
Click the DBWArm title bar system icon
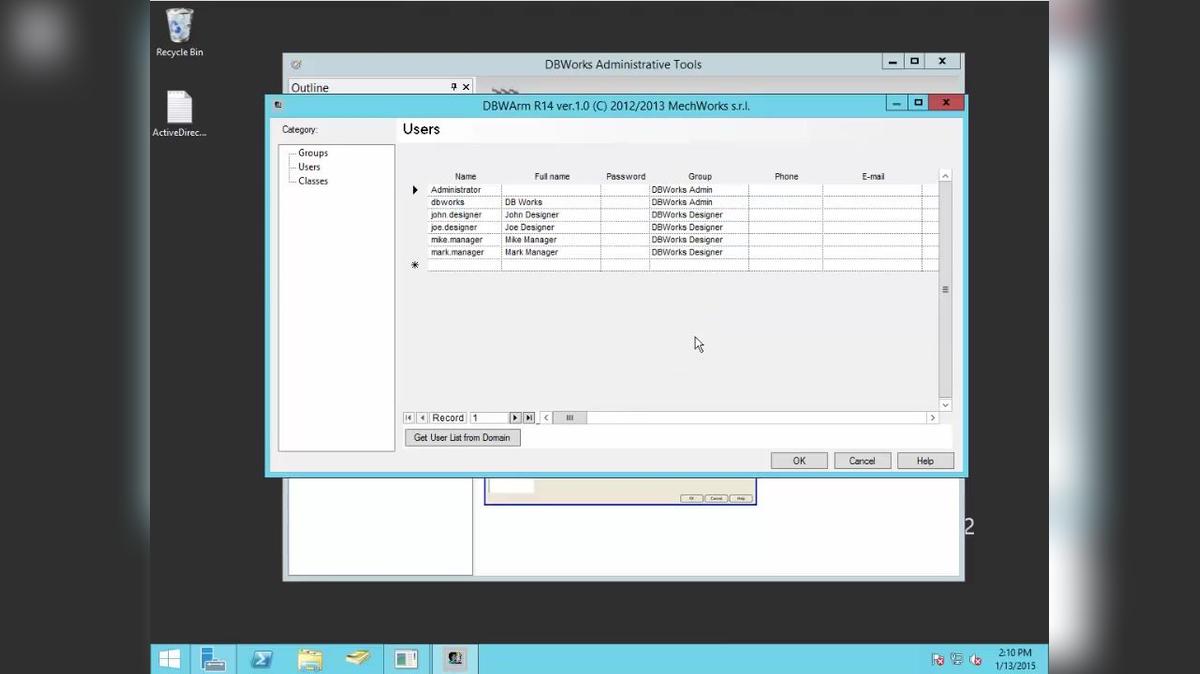pos(278,105)
